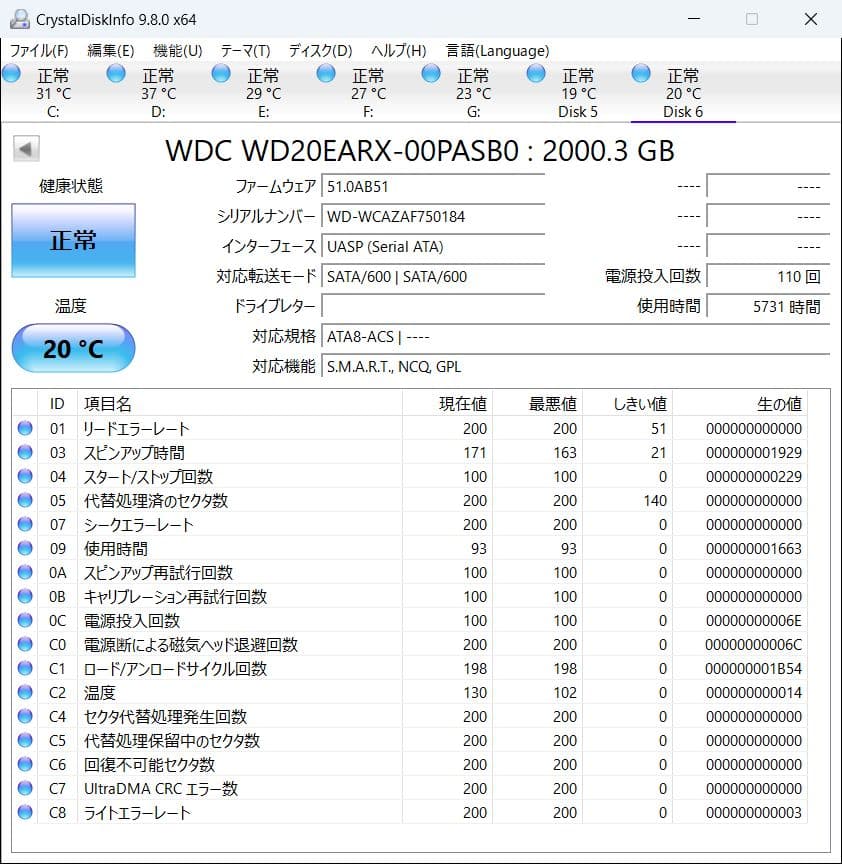This screenshot has height=864, width=842.
Task: Click the 使用時間 value 5731 時間
Action: point(768,306)
